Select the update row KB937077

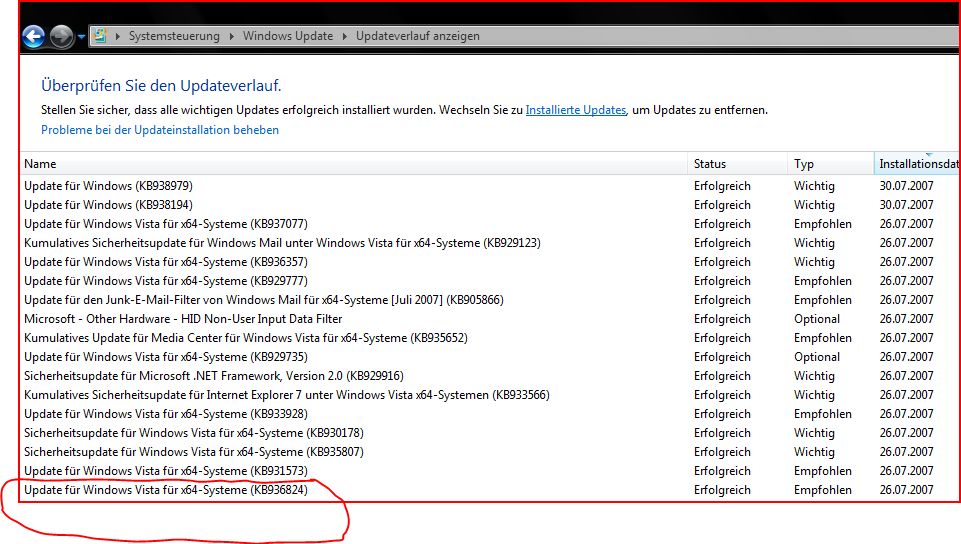point(489,224)
